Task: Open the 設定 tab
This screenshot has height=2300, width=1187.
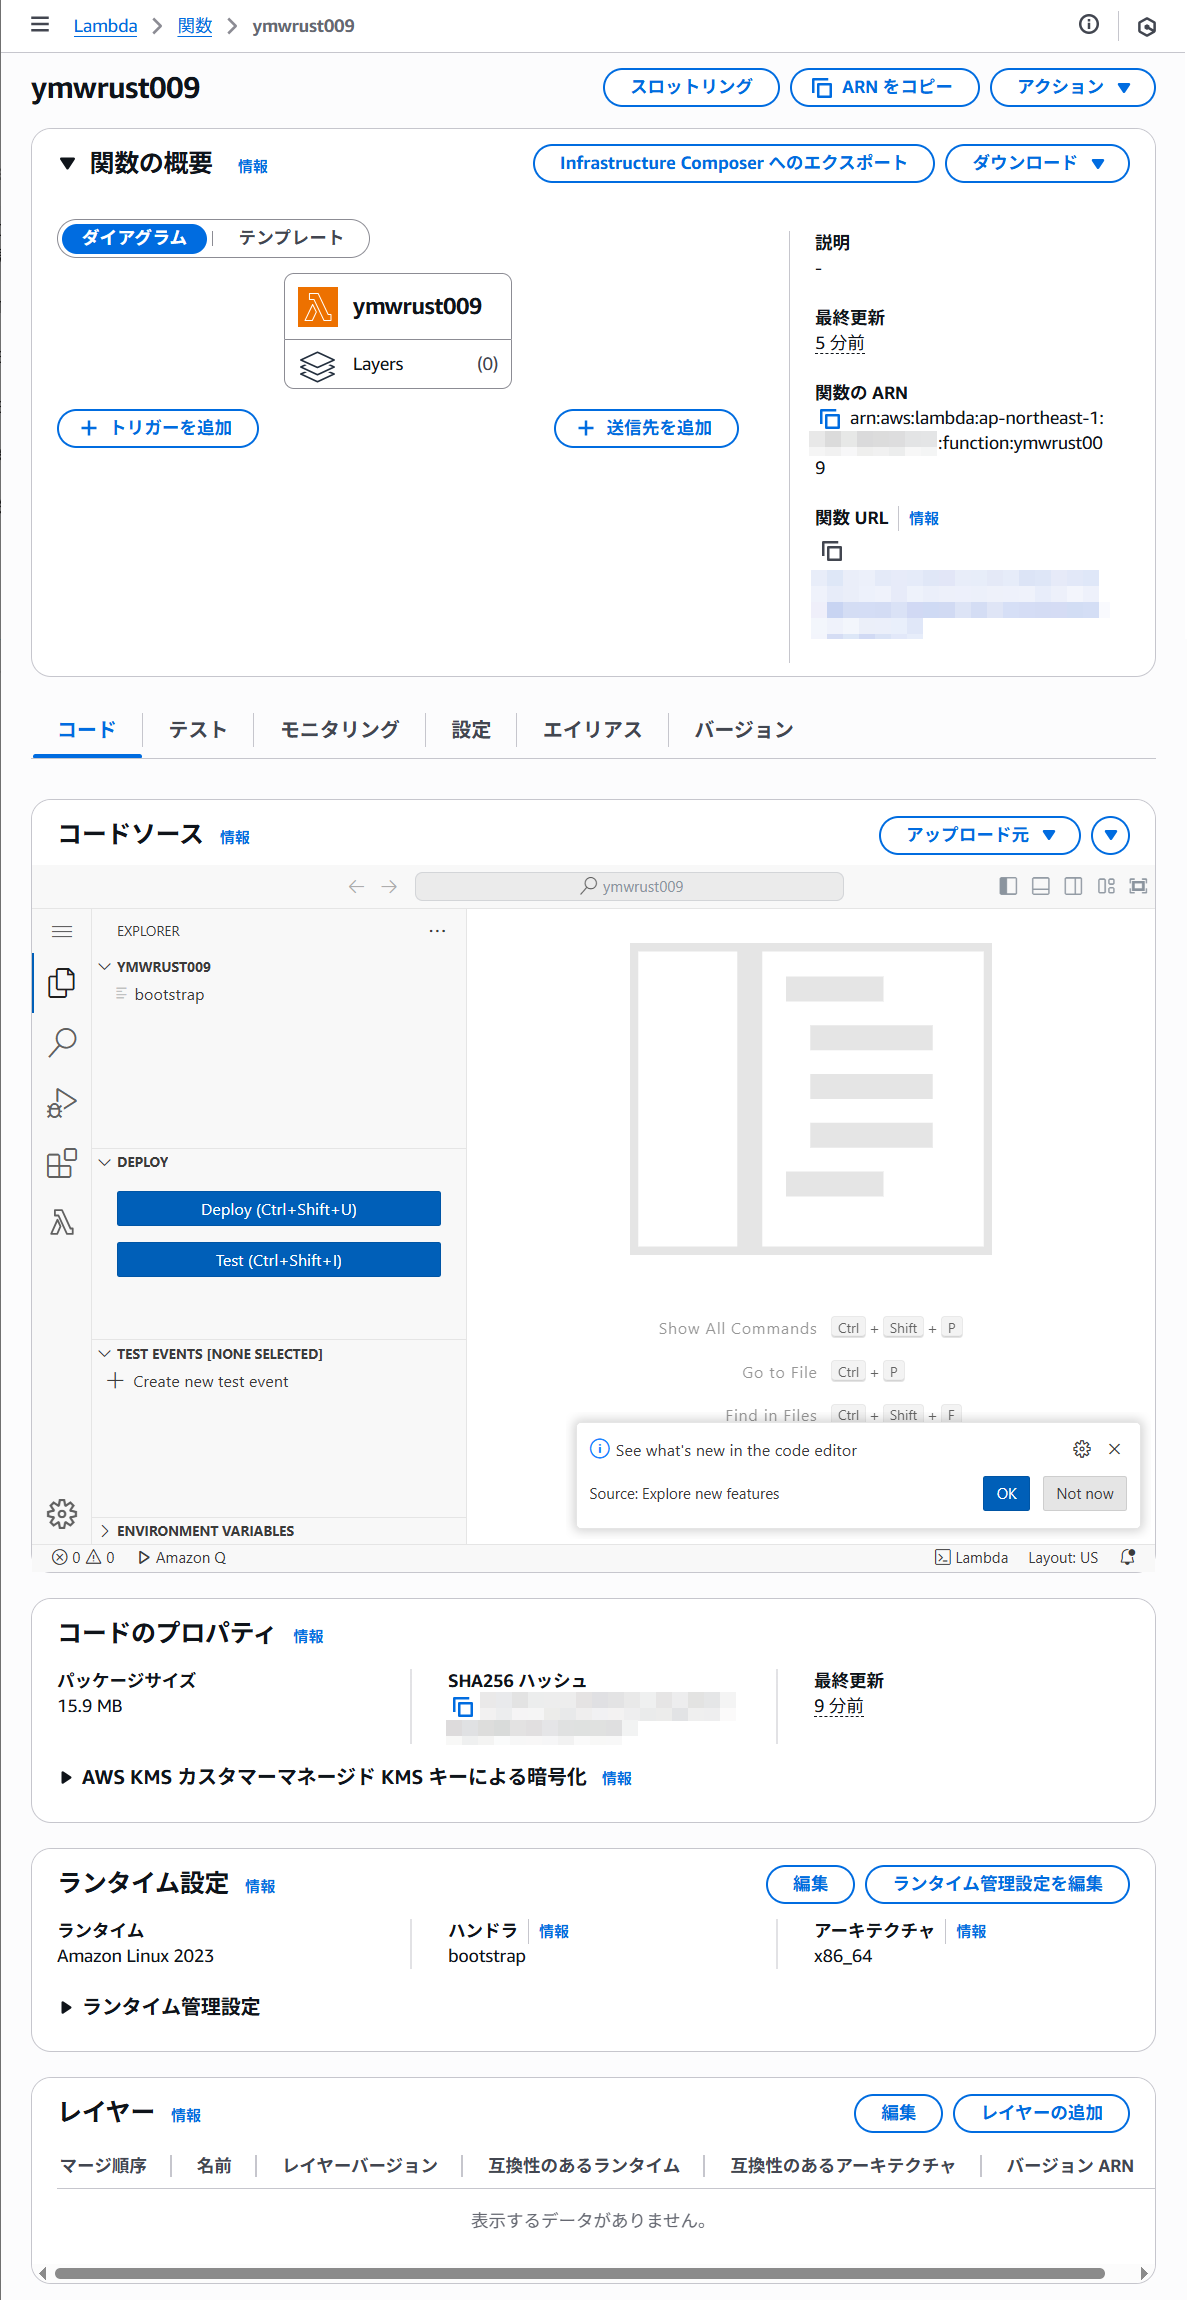Action: [x=471, y=730]
